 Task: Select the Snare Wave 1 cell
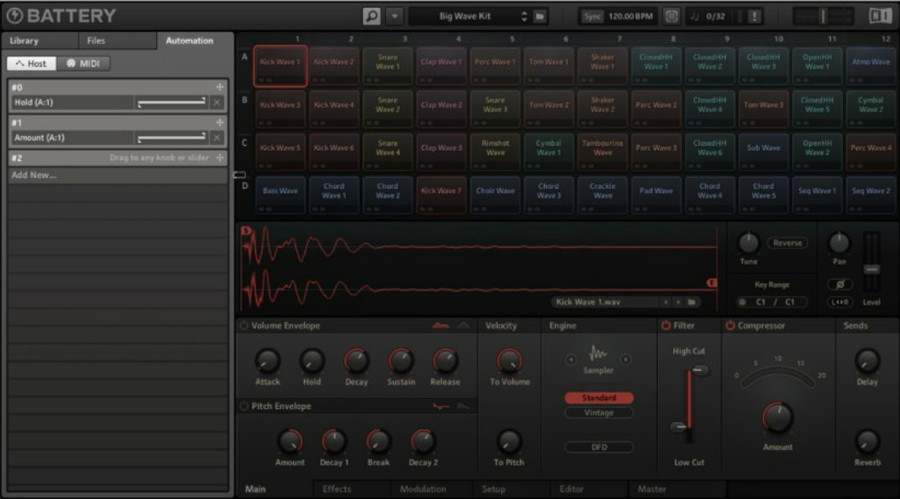[x=387, y=62]
